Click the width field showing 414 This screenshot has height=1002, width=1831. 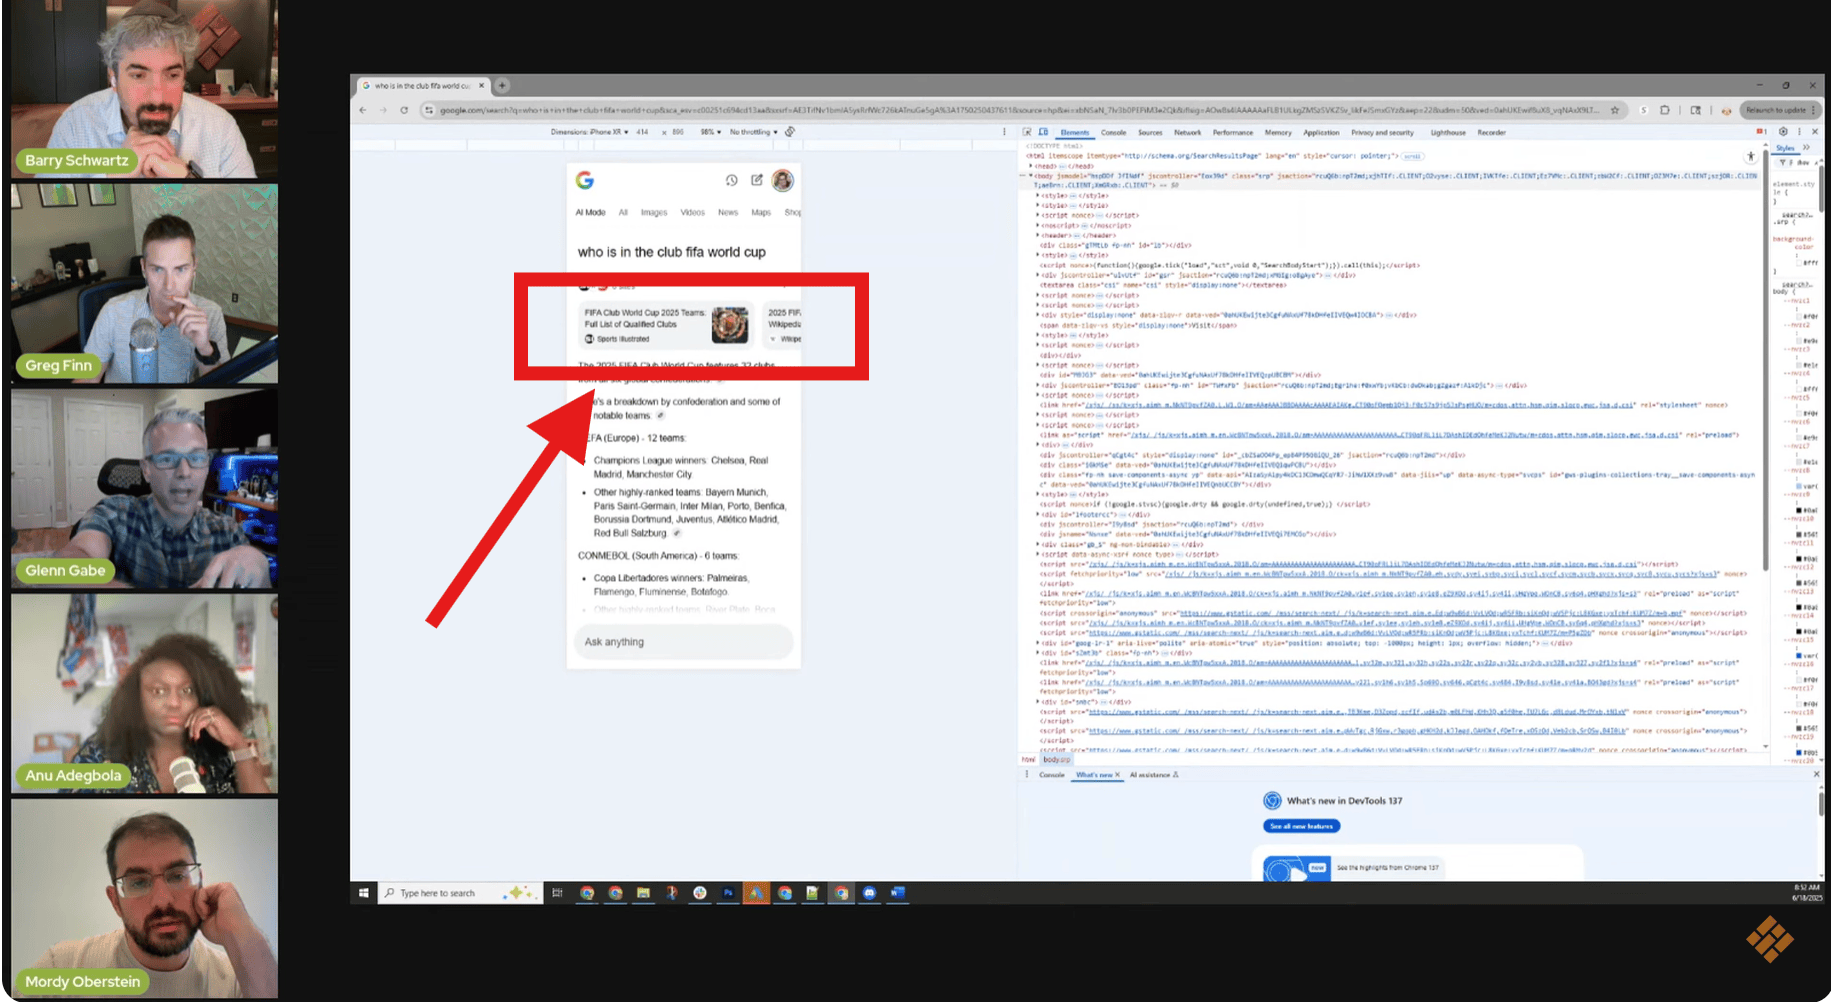point(642,132)
